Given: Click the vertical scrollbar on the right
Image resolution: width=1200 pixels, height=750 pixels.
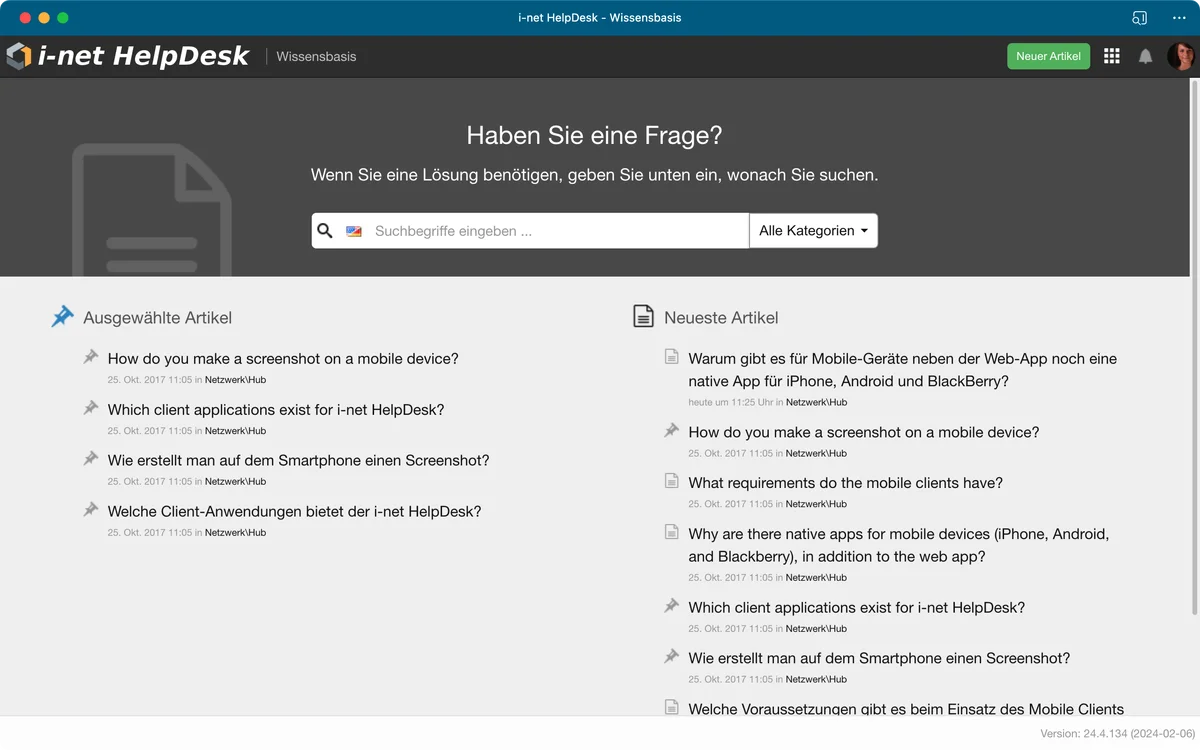Looking at the screenshot, I should [x=1194, y=350].
